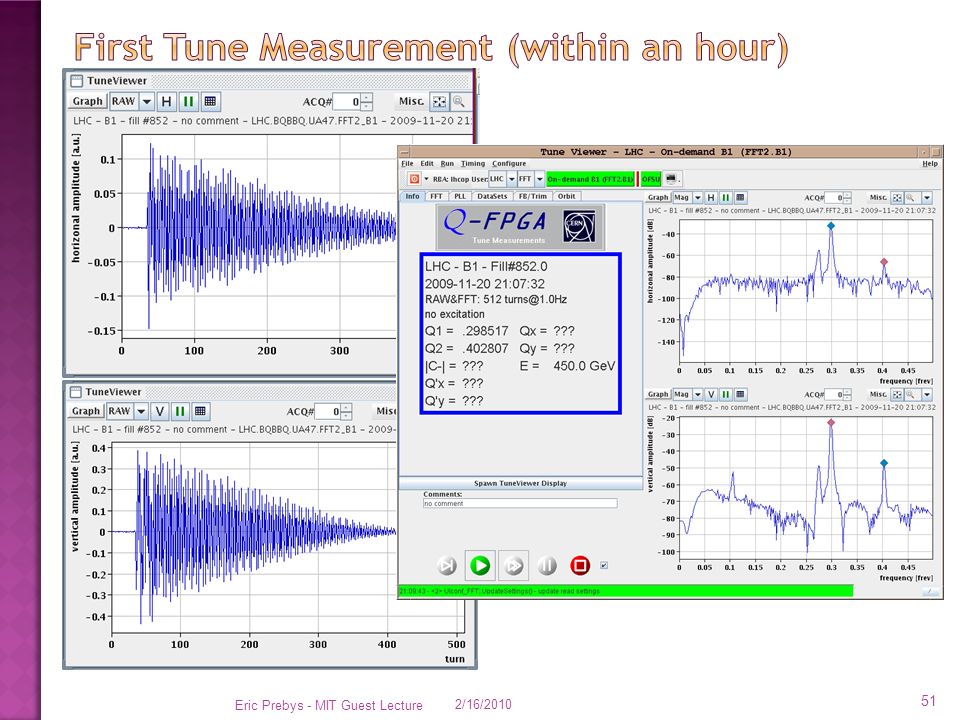Open the File menu
Screen dimensions: 960x720
[407, 163]
